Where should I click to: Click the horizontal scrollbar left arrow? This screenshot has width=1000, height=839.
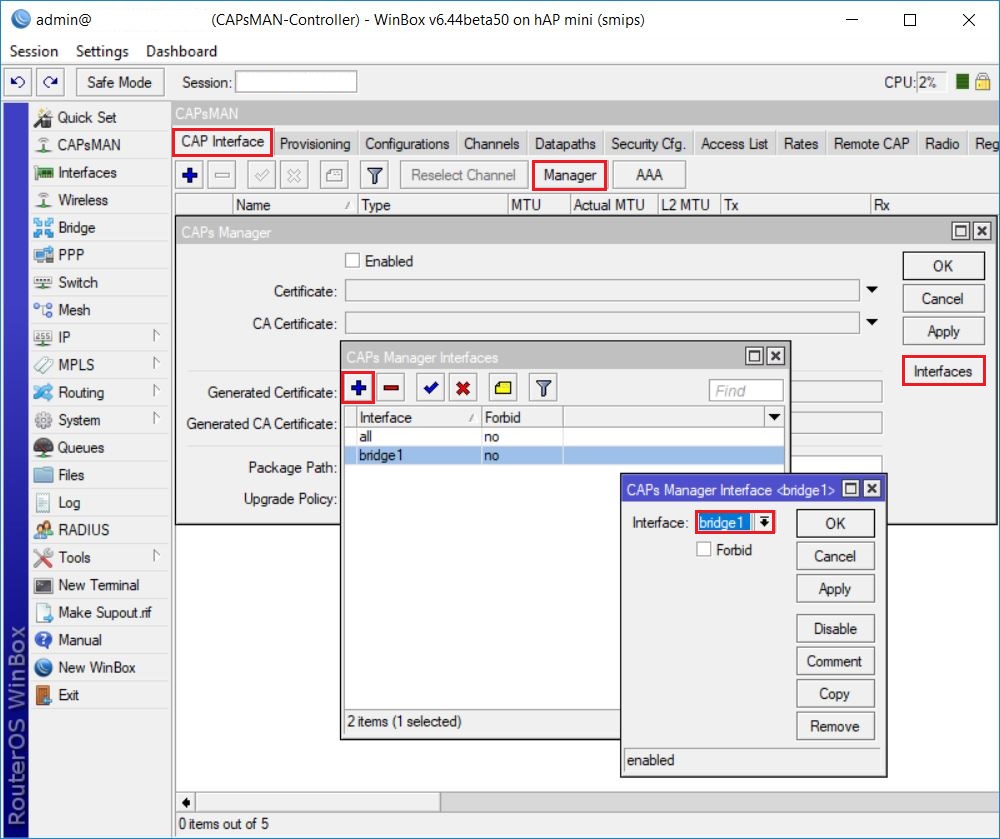(186, 802)
